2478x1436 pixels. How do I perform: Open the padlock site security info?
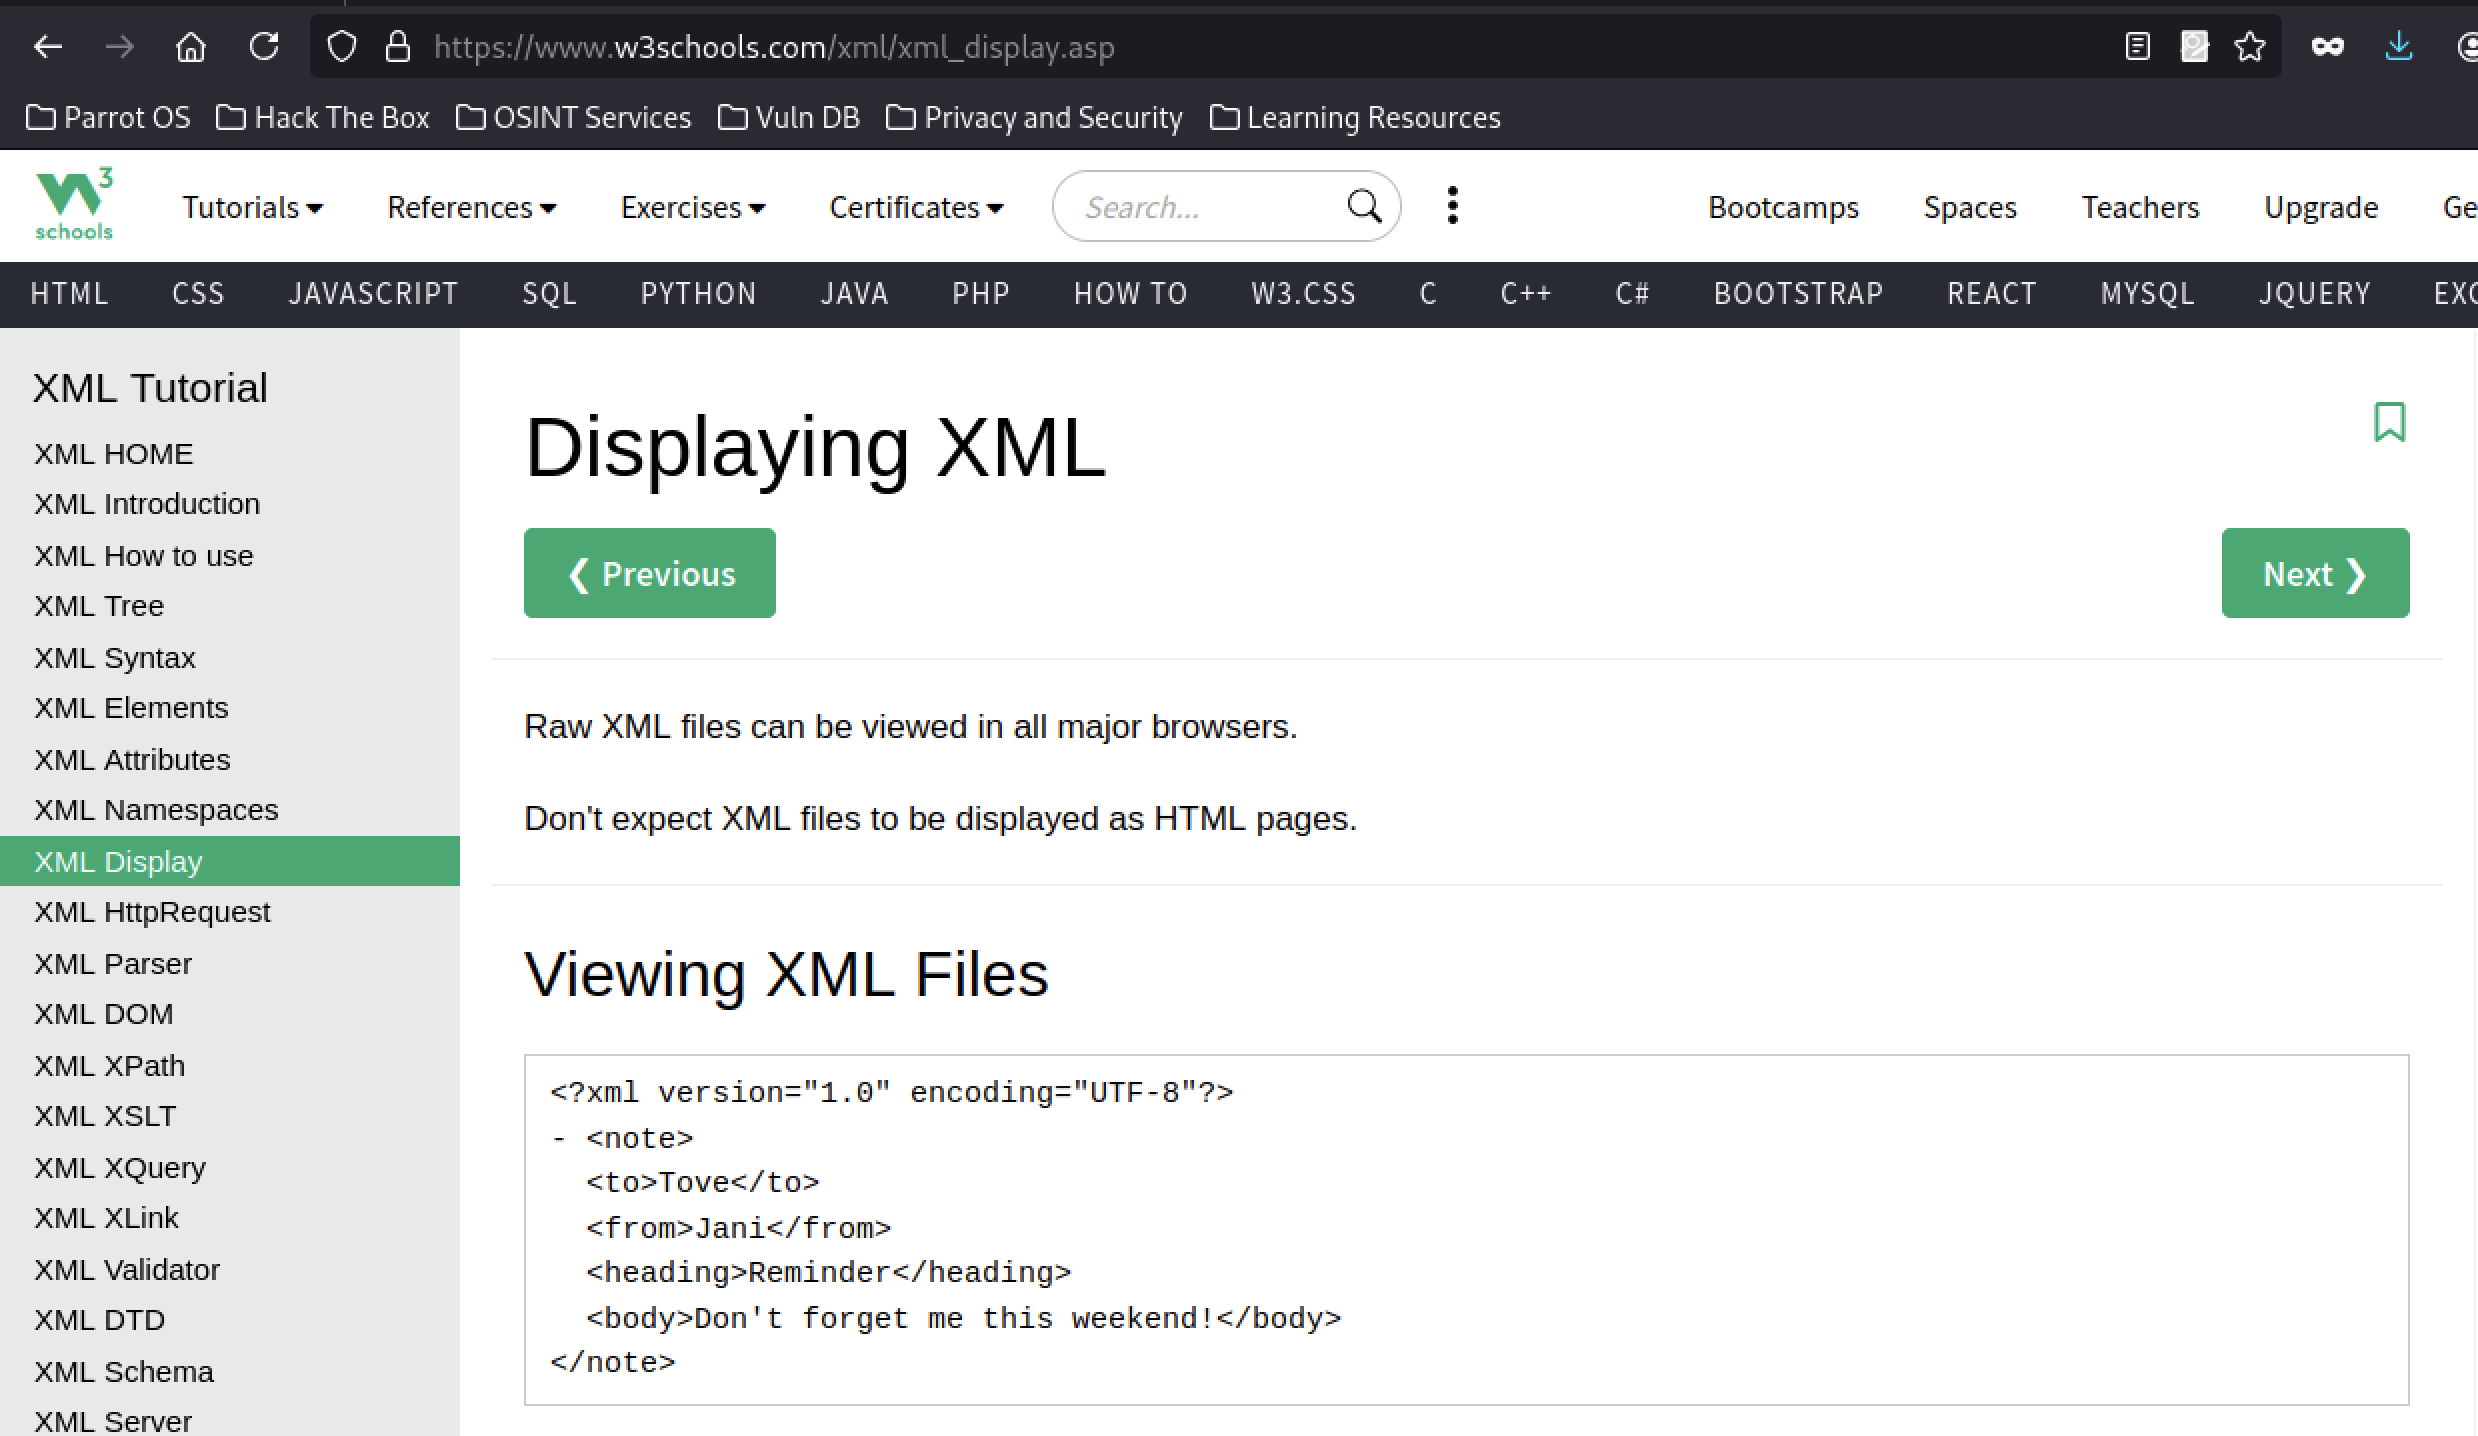(x=398, y=46)
